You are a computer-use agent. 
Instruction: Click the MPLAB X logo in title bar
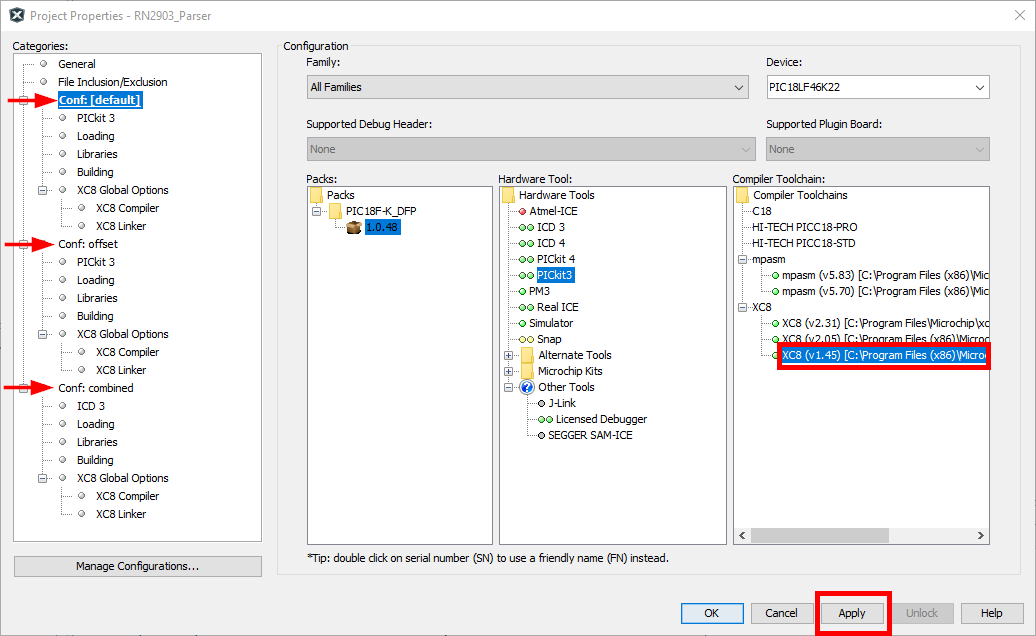click(x=17, y=15)
